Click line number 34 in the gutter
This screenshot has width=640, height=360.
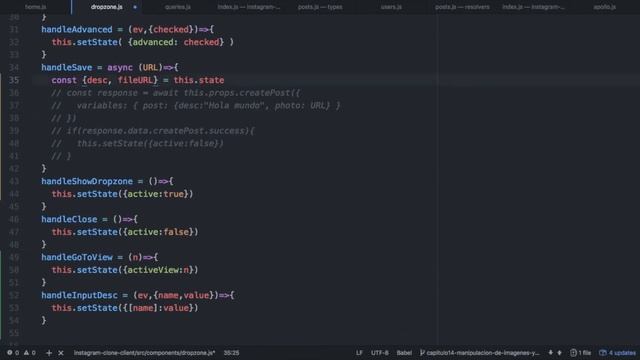14,67
